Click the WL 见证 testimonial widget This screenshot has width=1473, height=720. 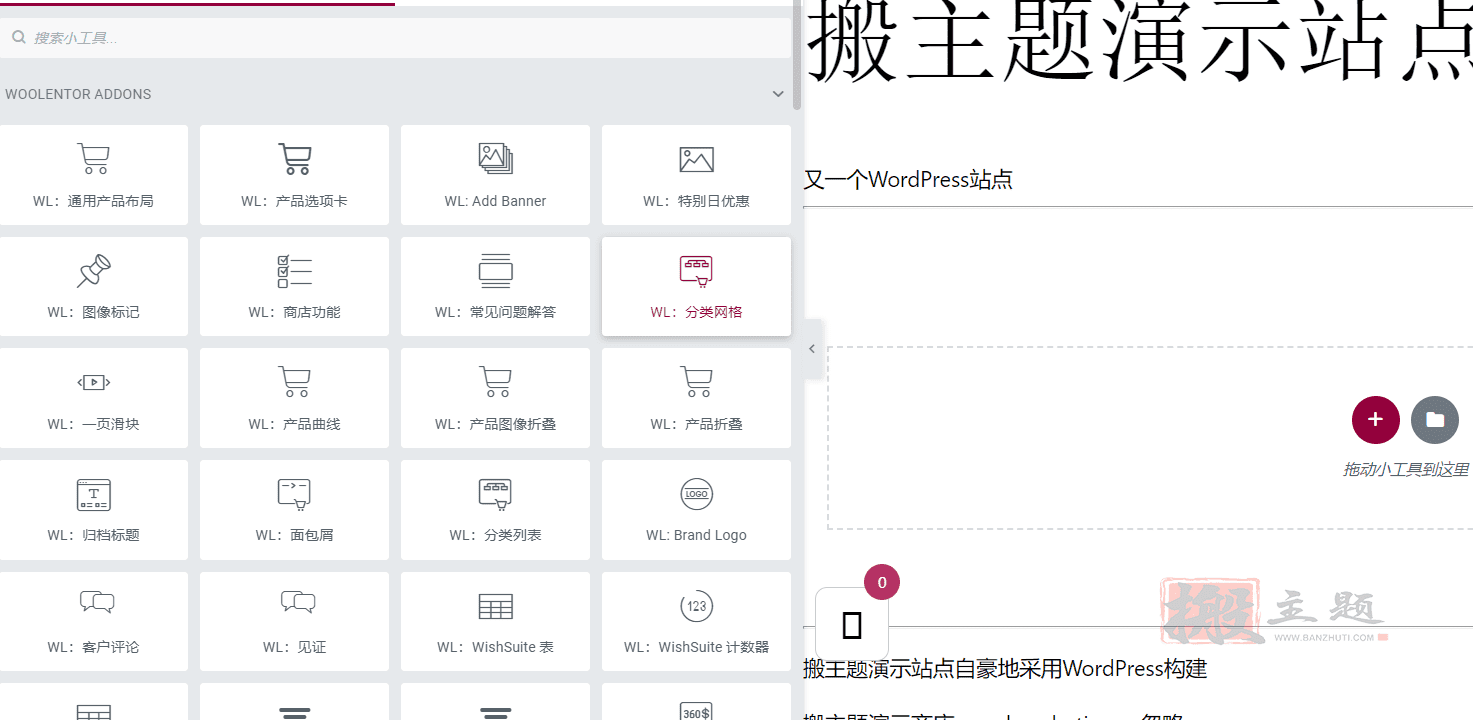pos(294,621)
